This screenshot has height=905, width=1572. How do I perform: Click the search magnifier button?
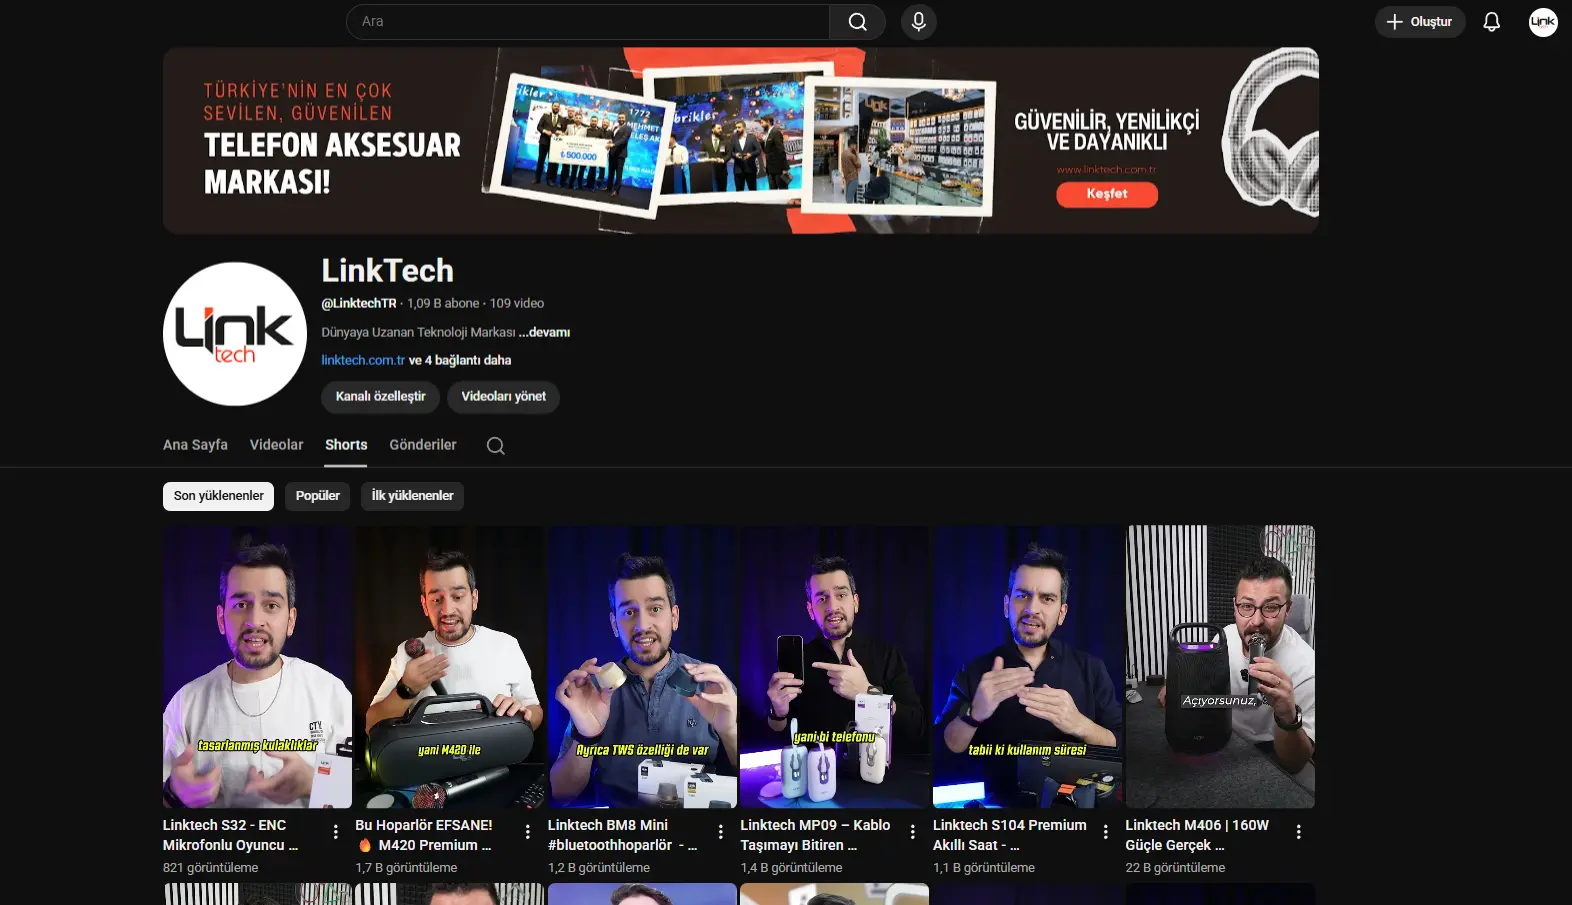pos(857,22)
